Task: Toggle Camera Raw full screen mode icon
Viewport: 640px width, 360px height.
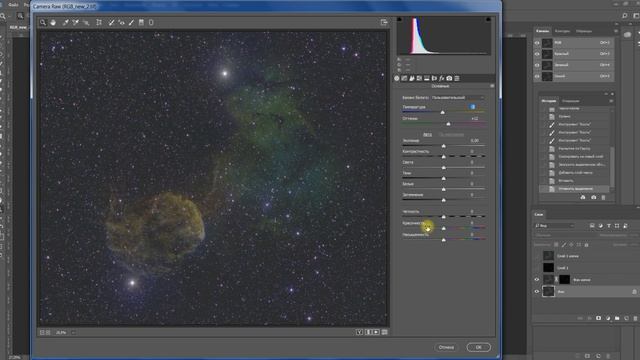Action: (384, 22)
